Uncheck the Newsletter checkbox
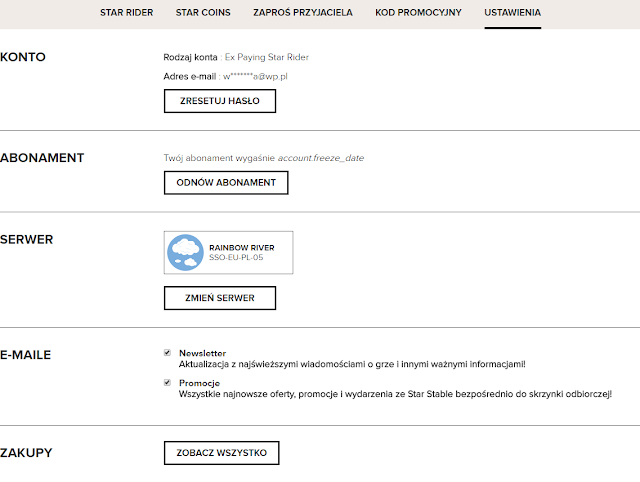The height and width of the screenshot is (482, 640). click(167, 353)
